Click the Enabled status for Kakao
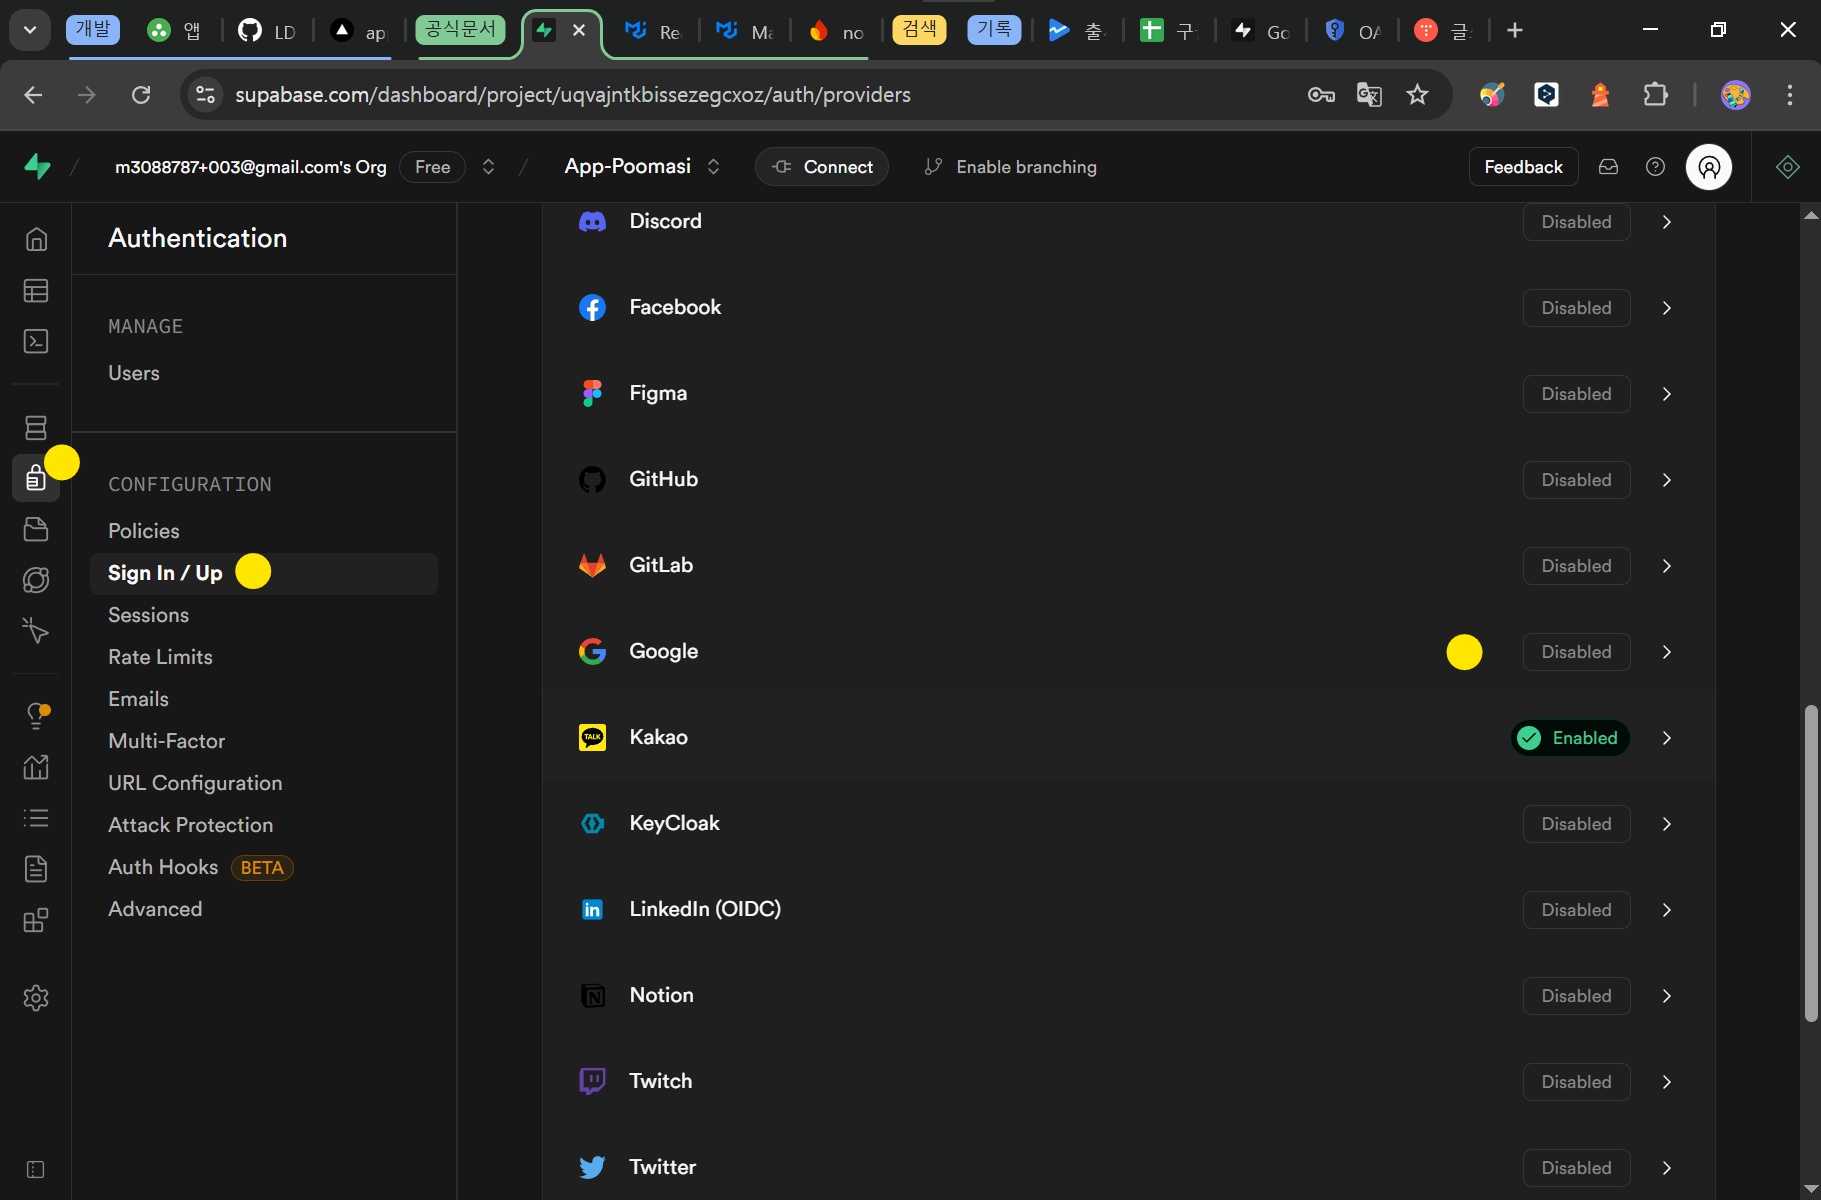 (x=1570, y=738)
